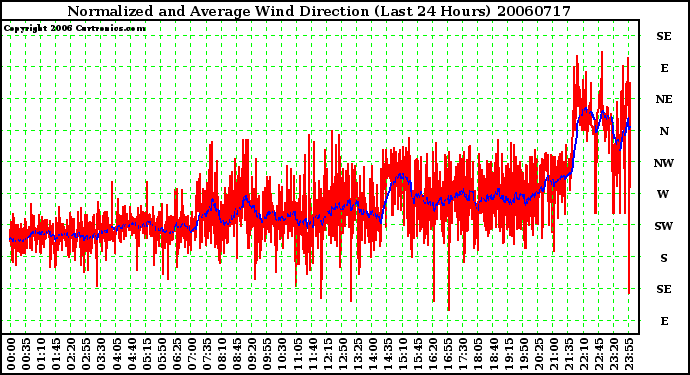This screenshot has height=375, width=690.
Task: Select the N direction axis label
Action: tap(664, 131)
